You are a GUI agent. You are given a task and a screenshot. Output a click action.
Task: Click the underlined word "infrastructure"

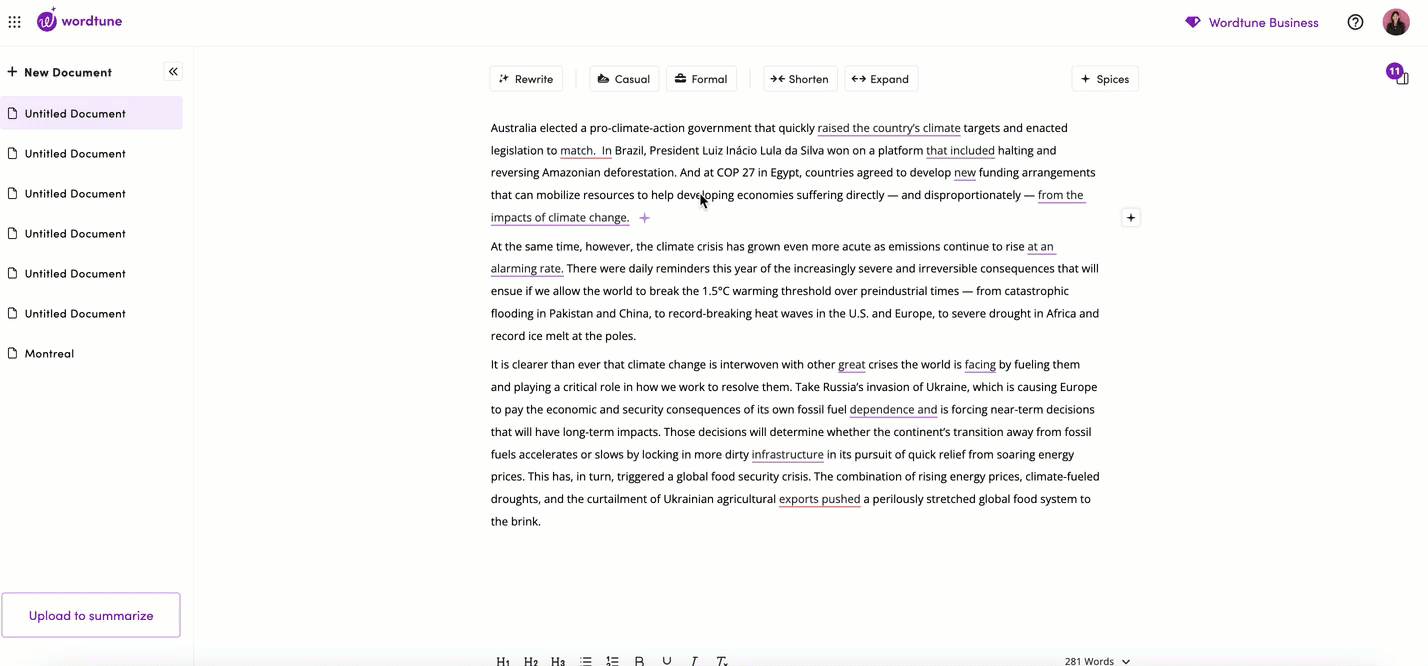coord(788,455)
